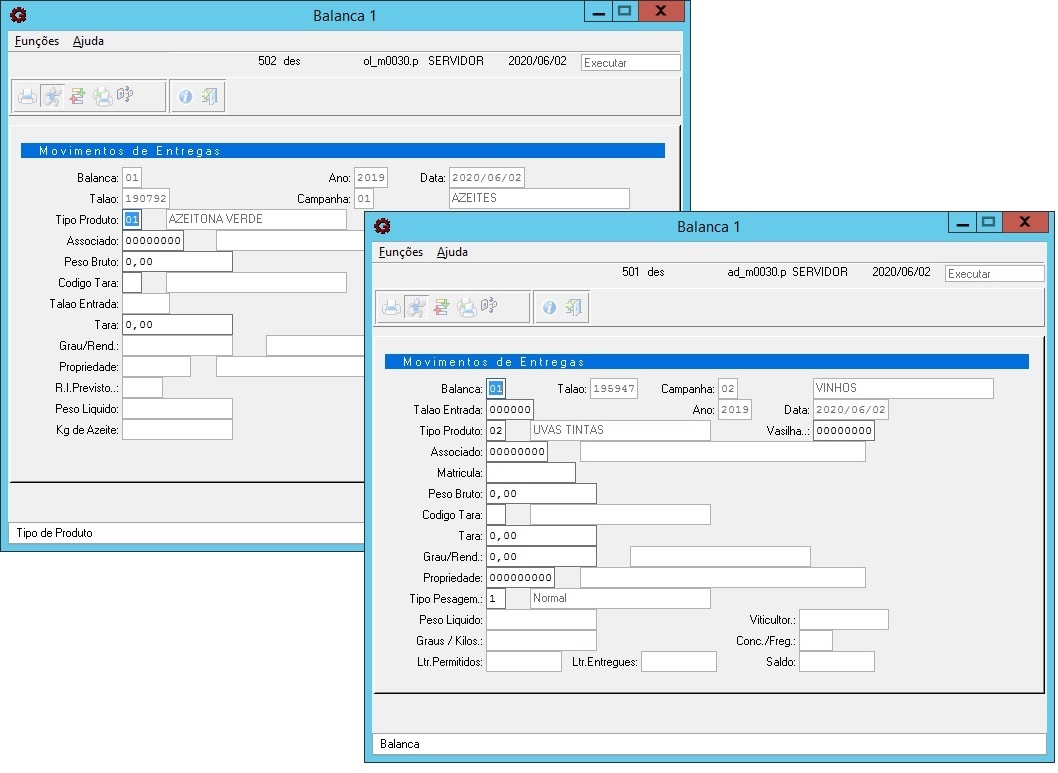Click the arrows-and-tags icon in back window toolbar
1058x773 pixels.
click(x=126, y=95)
